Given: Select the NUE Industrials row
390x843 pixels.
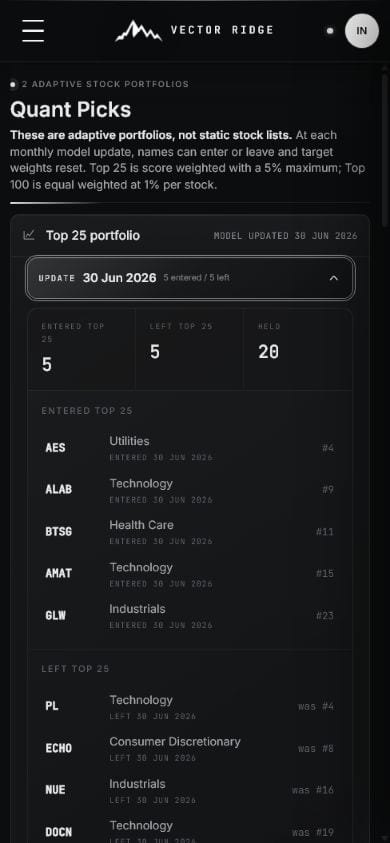Looking at the screenshot, I should tap(190, 790).
